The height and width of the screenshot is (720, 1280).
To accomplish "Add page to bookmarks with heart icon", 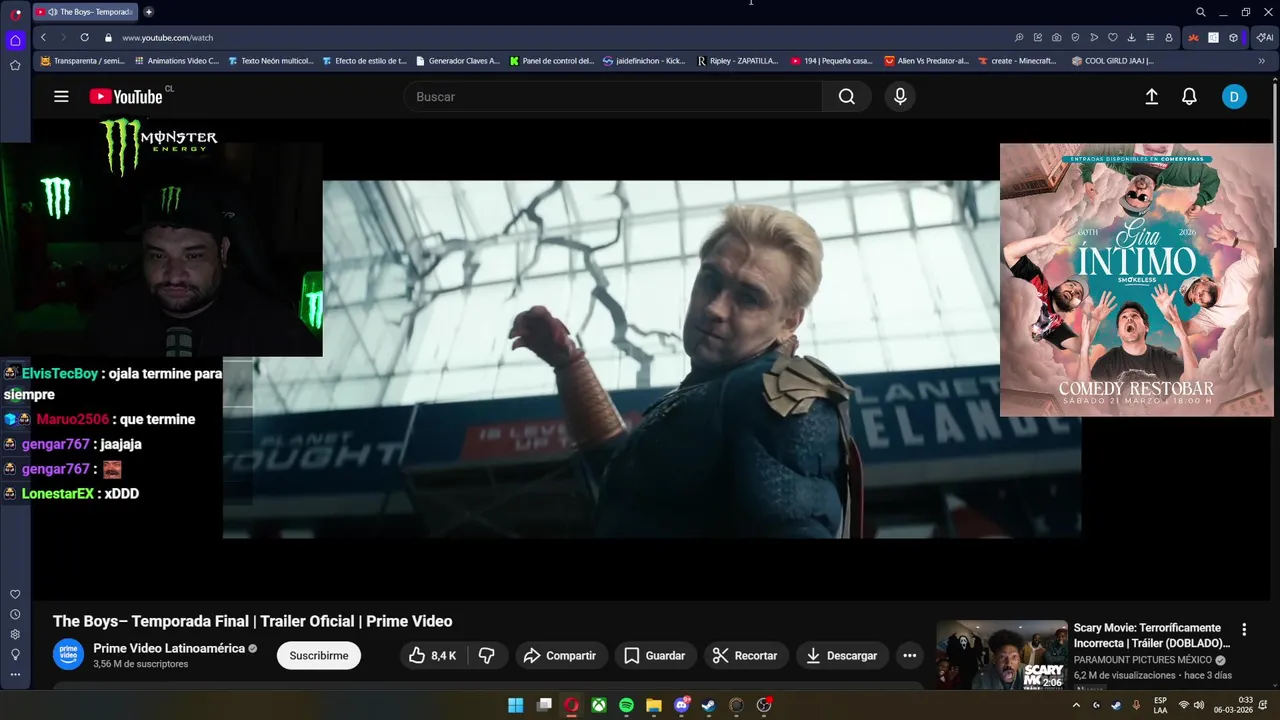I will (1112, 38).
